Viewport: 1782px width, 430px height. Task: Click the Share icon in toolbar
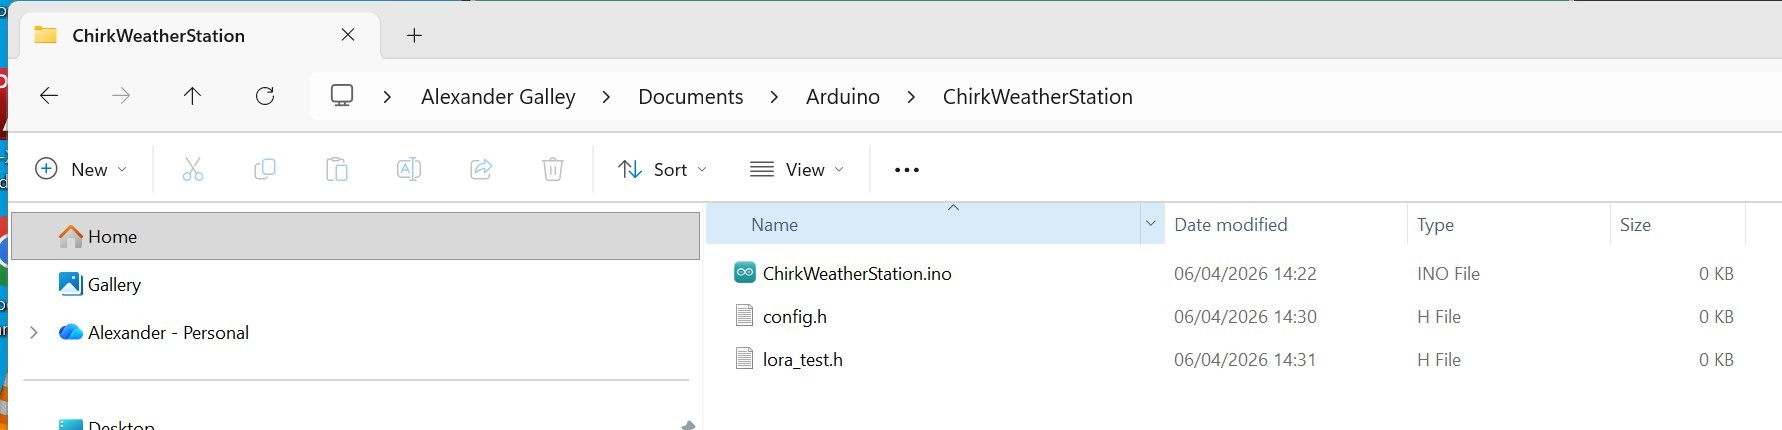tap(481, 170)
